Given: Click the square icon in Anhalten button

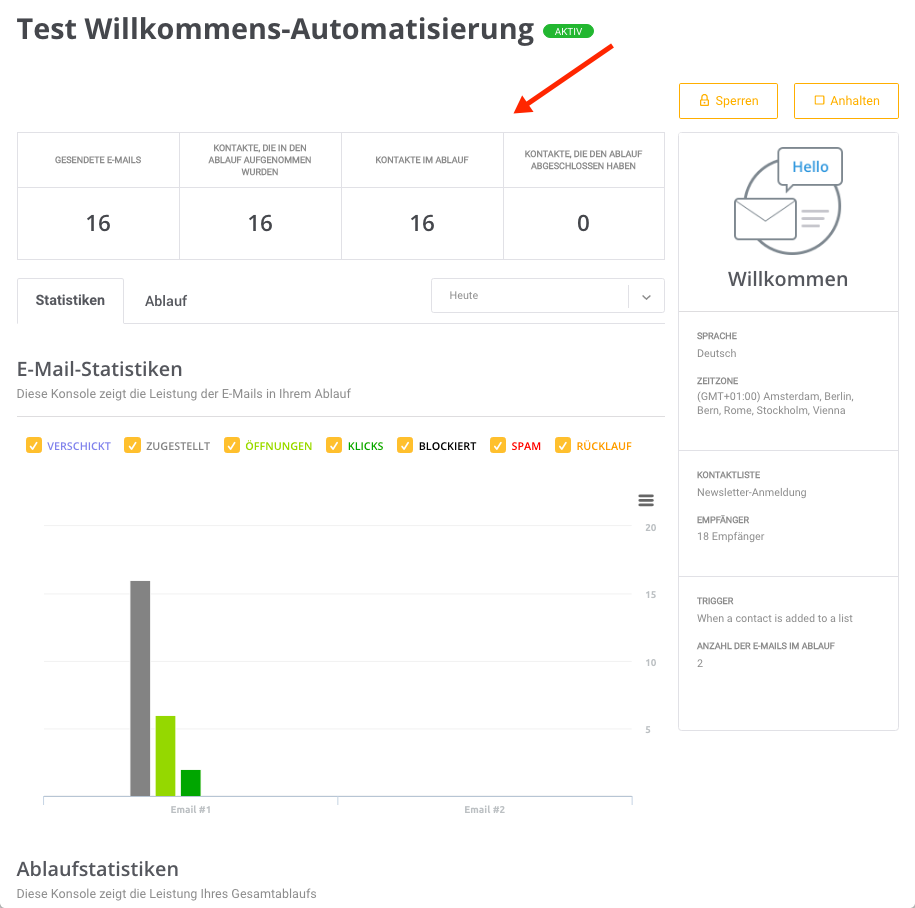Looking at the screenshot, I should (x=819, y=100).
